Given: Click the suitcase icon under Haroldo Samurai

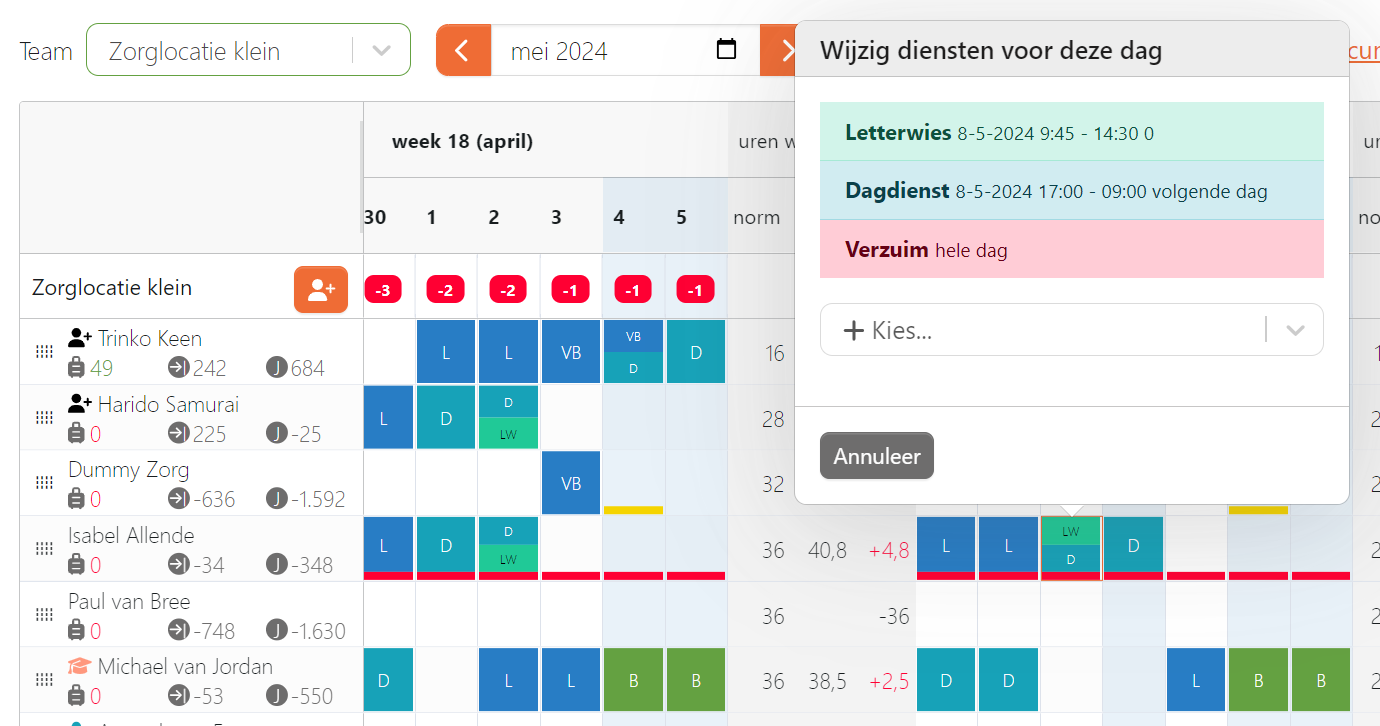Looking at the screenshot, I should [x=76, y=434].
